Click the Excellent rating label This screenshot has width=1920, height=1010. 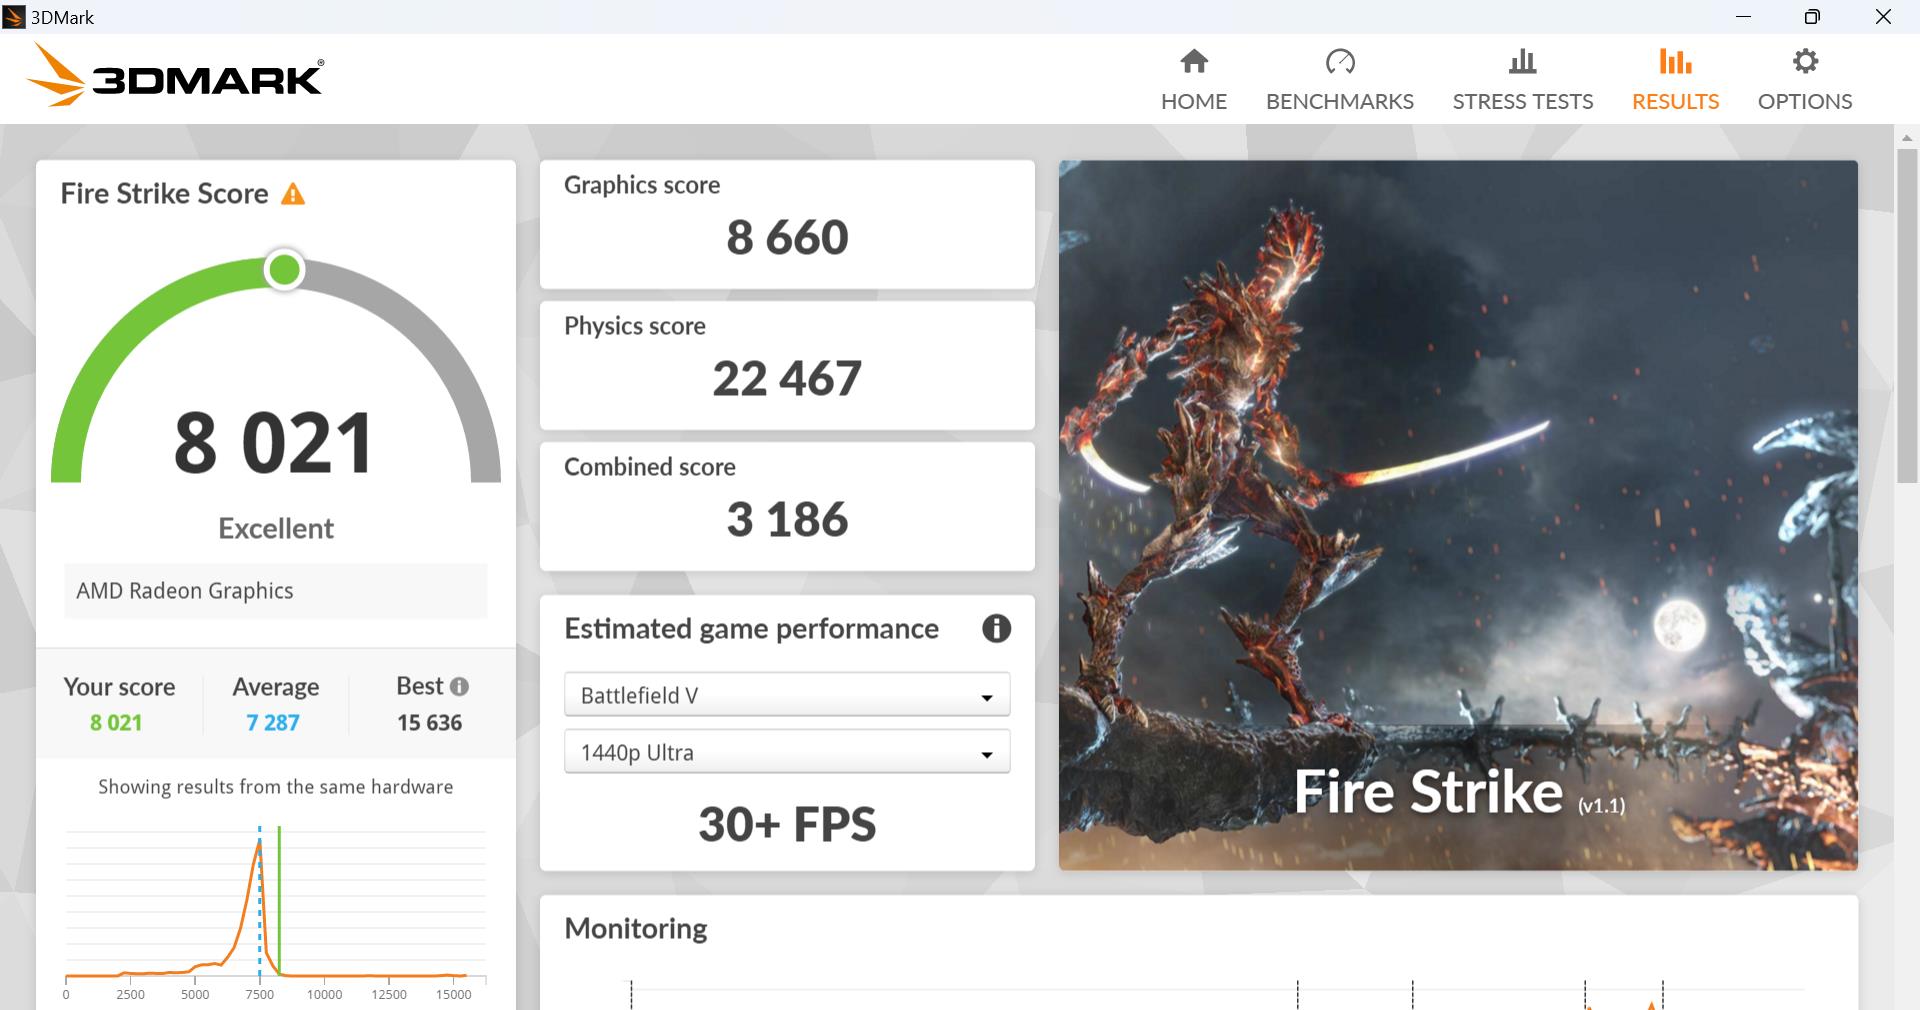(275, 528)
